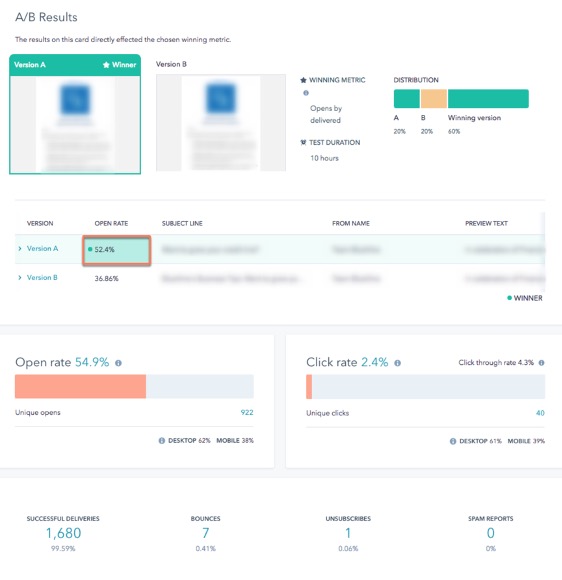Image resolution: width=562 pixels, height=580 pixels.
Task: Click the 0.06% unsubscribes percentage
Action: pyautogui.click(x=348, y=549)
